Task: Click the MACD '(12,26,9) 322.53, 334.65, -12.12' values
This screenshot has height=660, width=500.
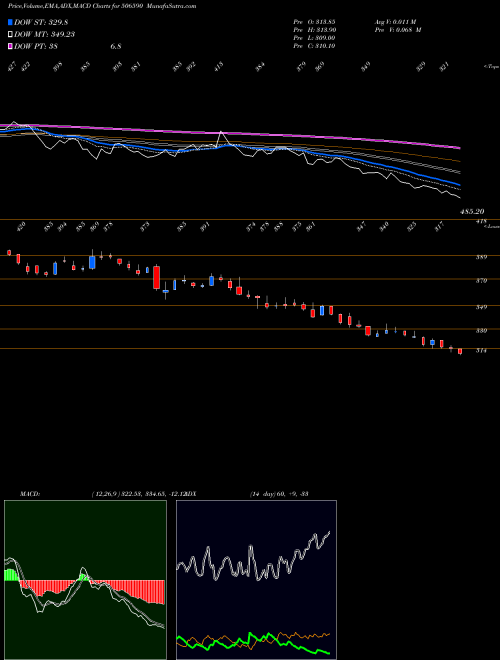Action: pos(138,494)
